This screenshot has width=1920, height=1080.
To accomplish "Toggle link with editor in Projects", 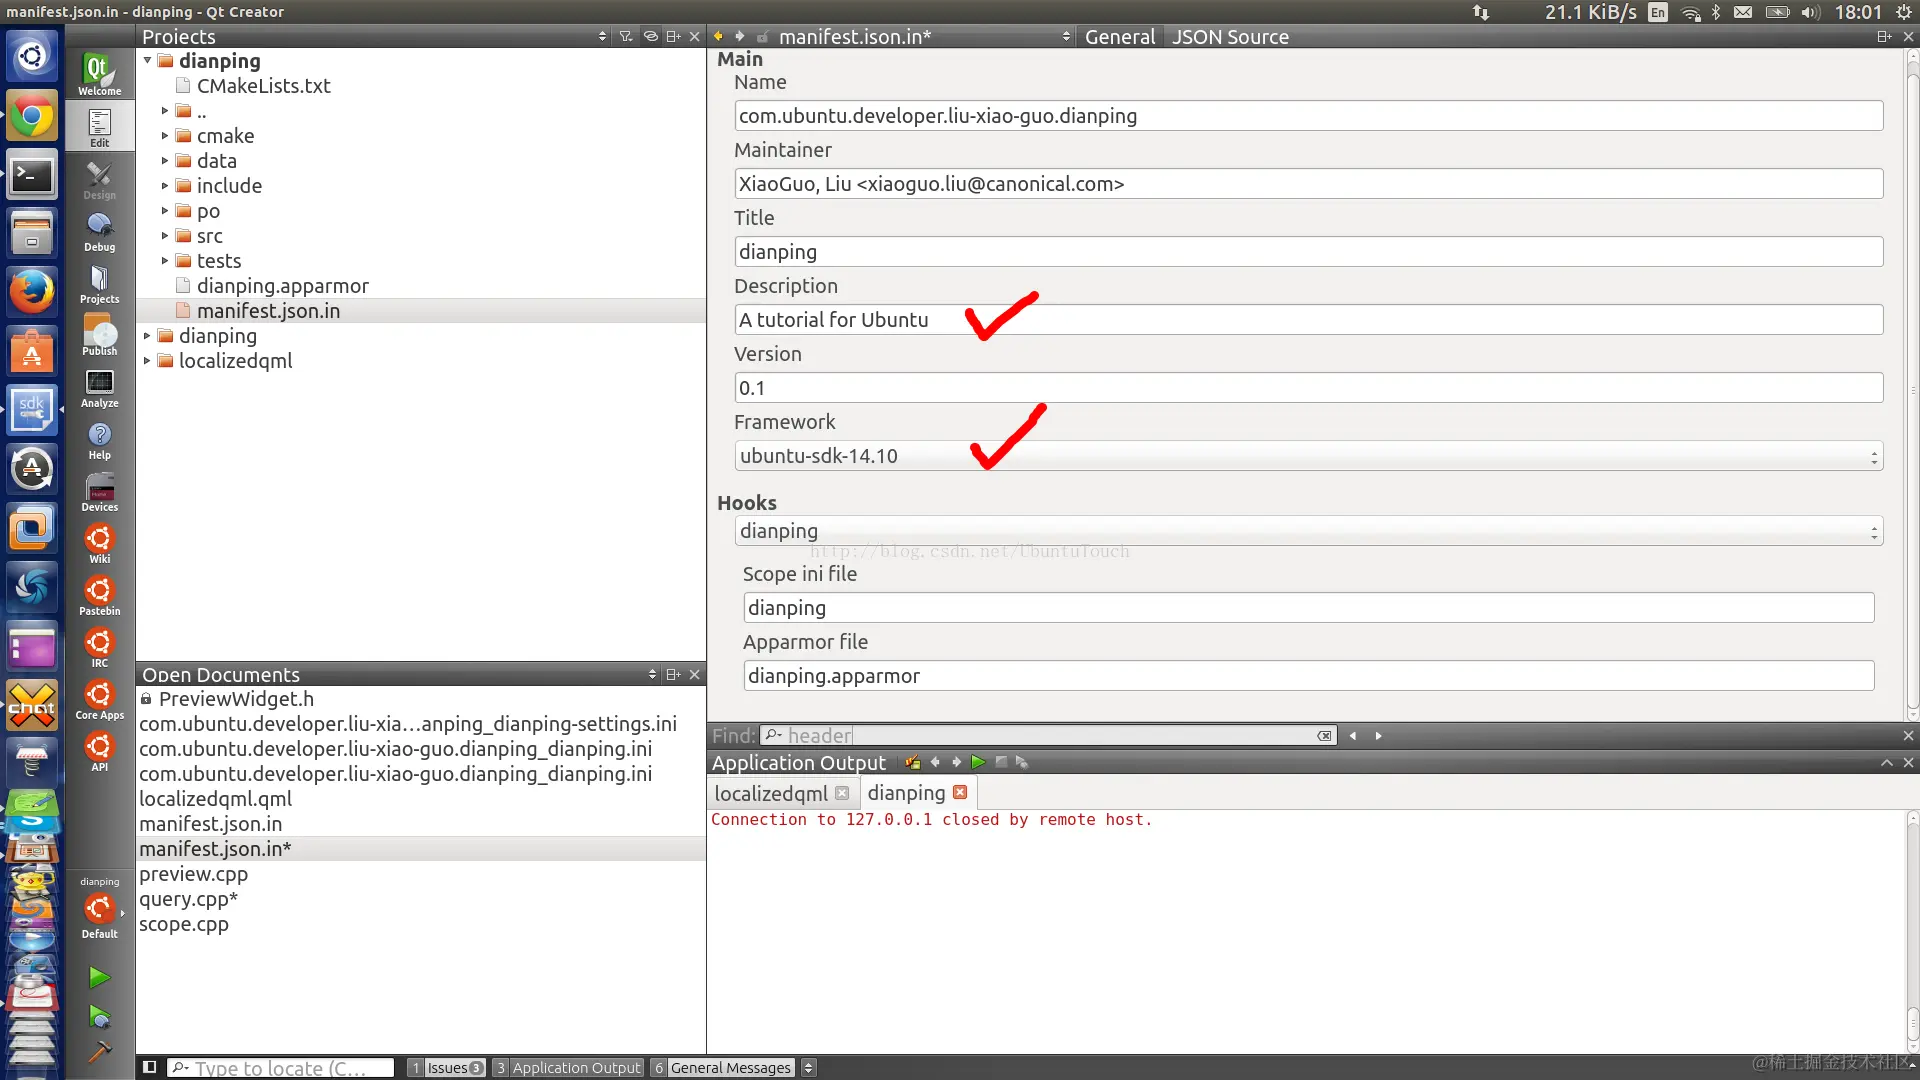I will tap(650, 36).
